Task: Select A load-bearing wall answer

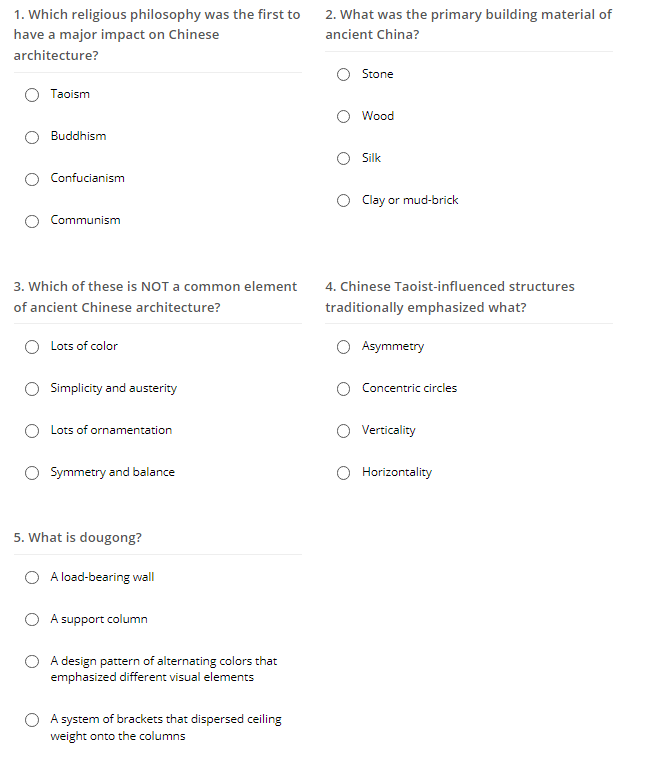Action: pos(32,577)
